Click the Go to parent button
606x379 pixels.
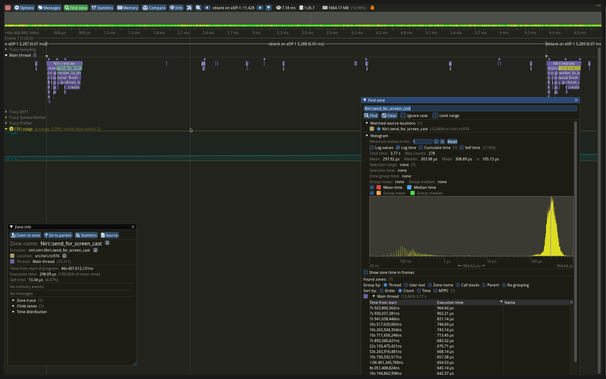pyautogui.click(x=58, y=235)
